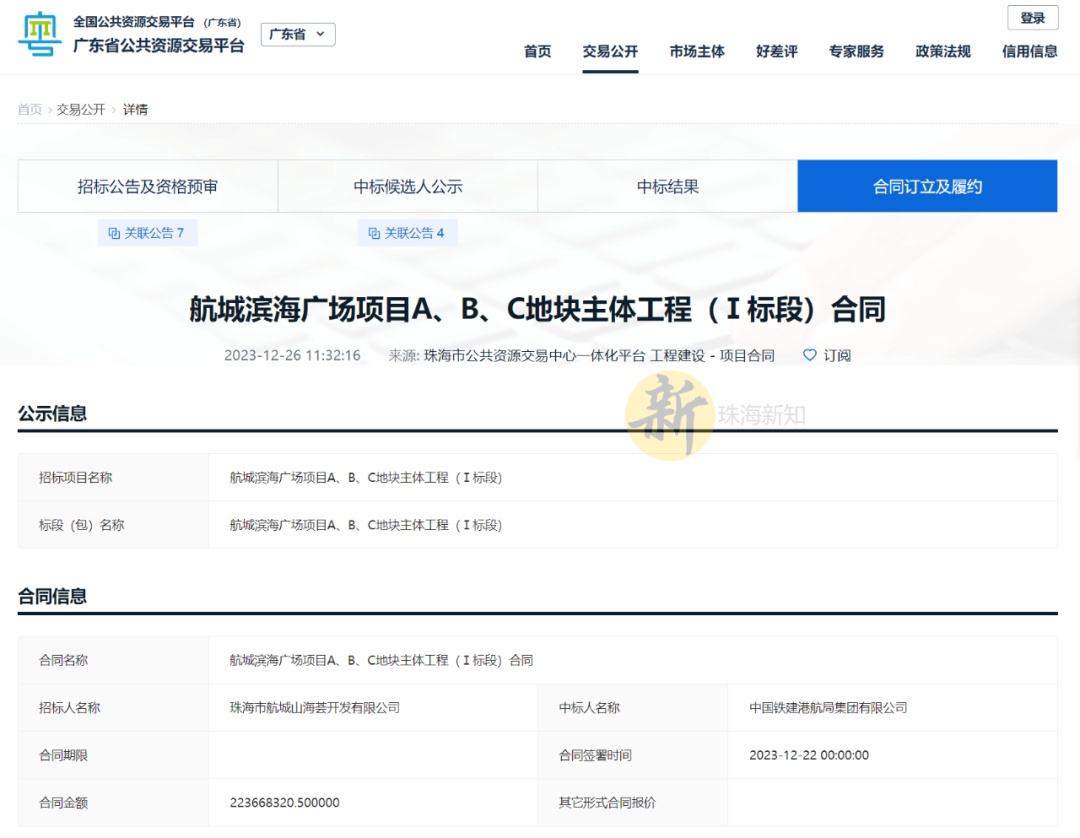Screen dimensions: 1080x838
Task: Open the 交易公开 navigation menu
Action: coord(610,51)
